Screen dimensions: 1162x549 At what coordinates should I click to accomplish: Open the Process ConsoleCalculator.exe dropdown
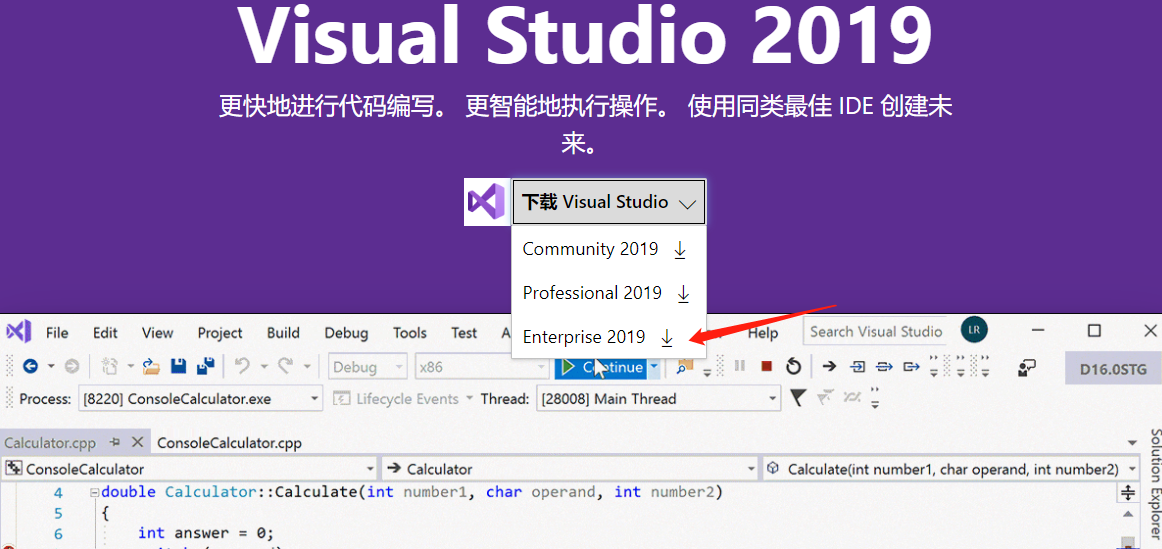click(200, 399)
